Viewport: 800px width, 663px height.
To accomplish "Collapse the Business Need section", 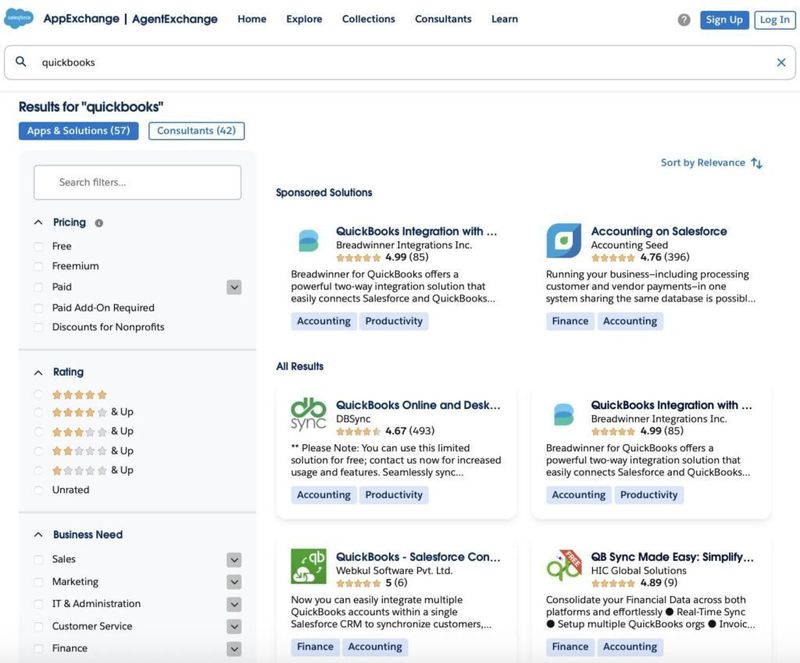I will (38, 535).
